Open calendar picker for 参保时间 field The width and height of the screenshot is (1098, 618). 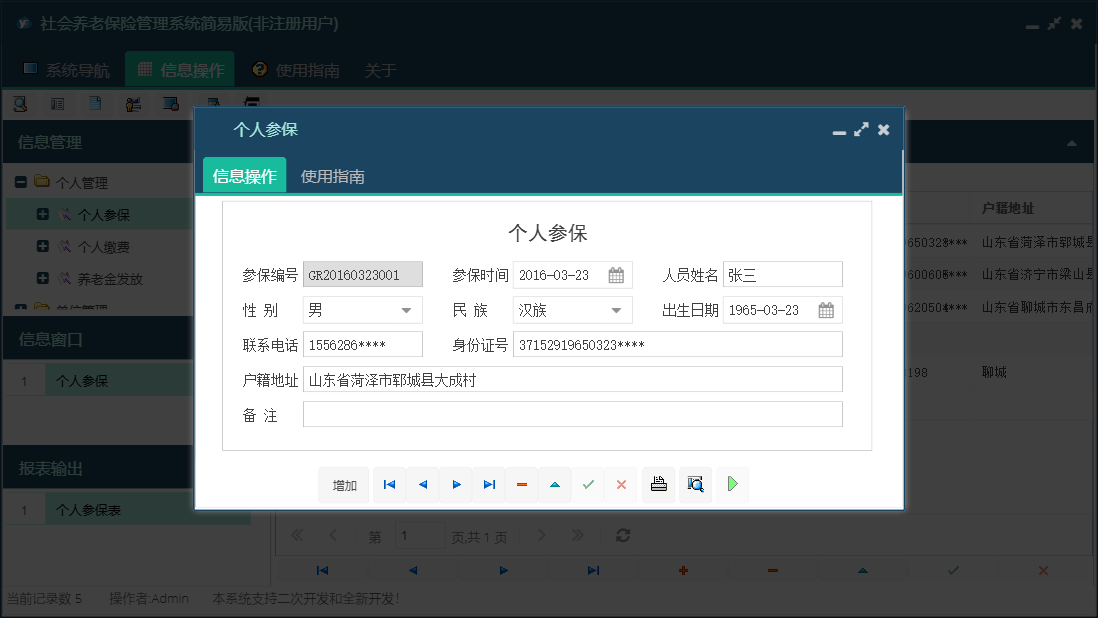[618, 273]
